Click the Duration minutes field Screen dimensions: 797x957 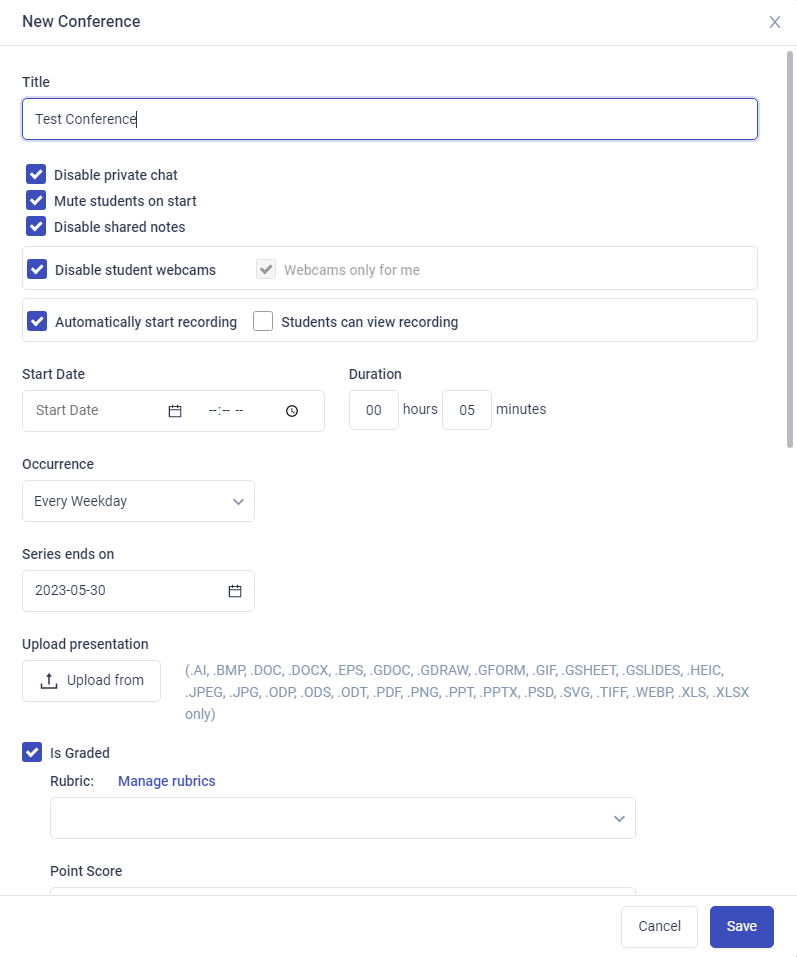click(467, 410)
